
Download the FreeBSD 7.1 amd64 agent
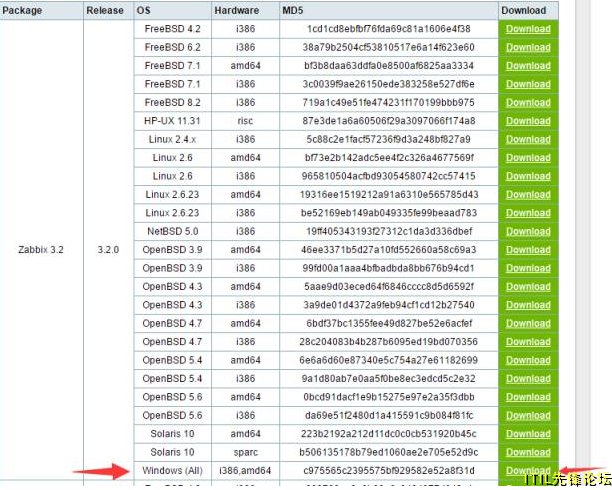(528, 66)
